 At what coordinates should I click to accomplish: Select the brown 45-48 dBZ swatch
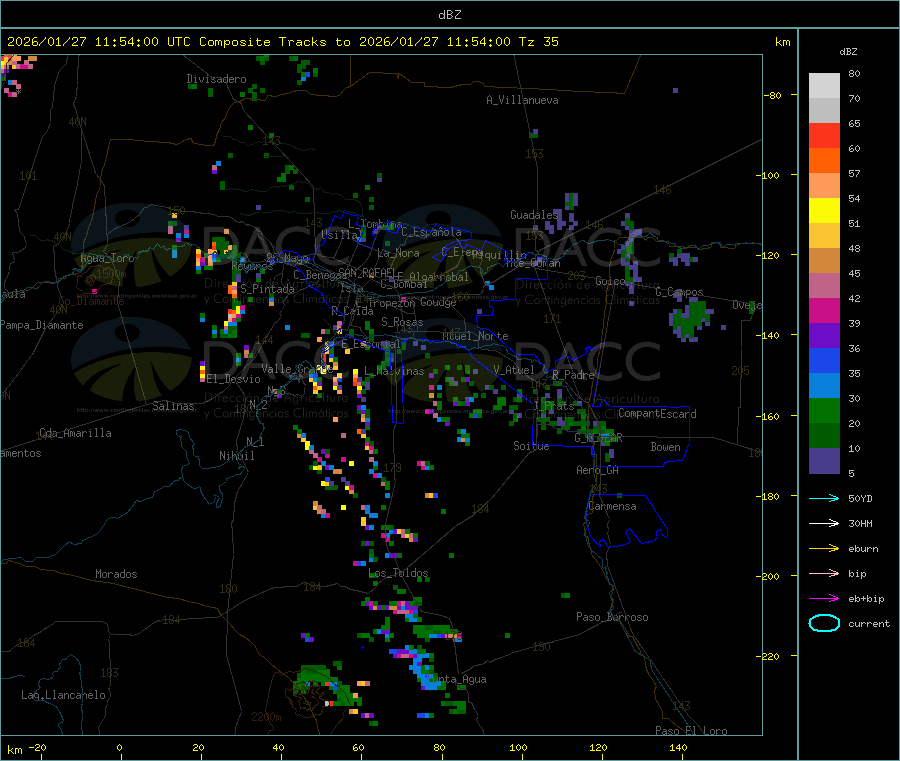824,261
